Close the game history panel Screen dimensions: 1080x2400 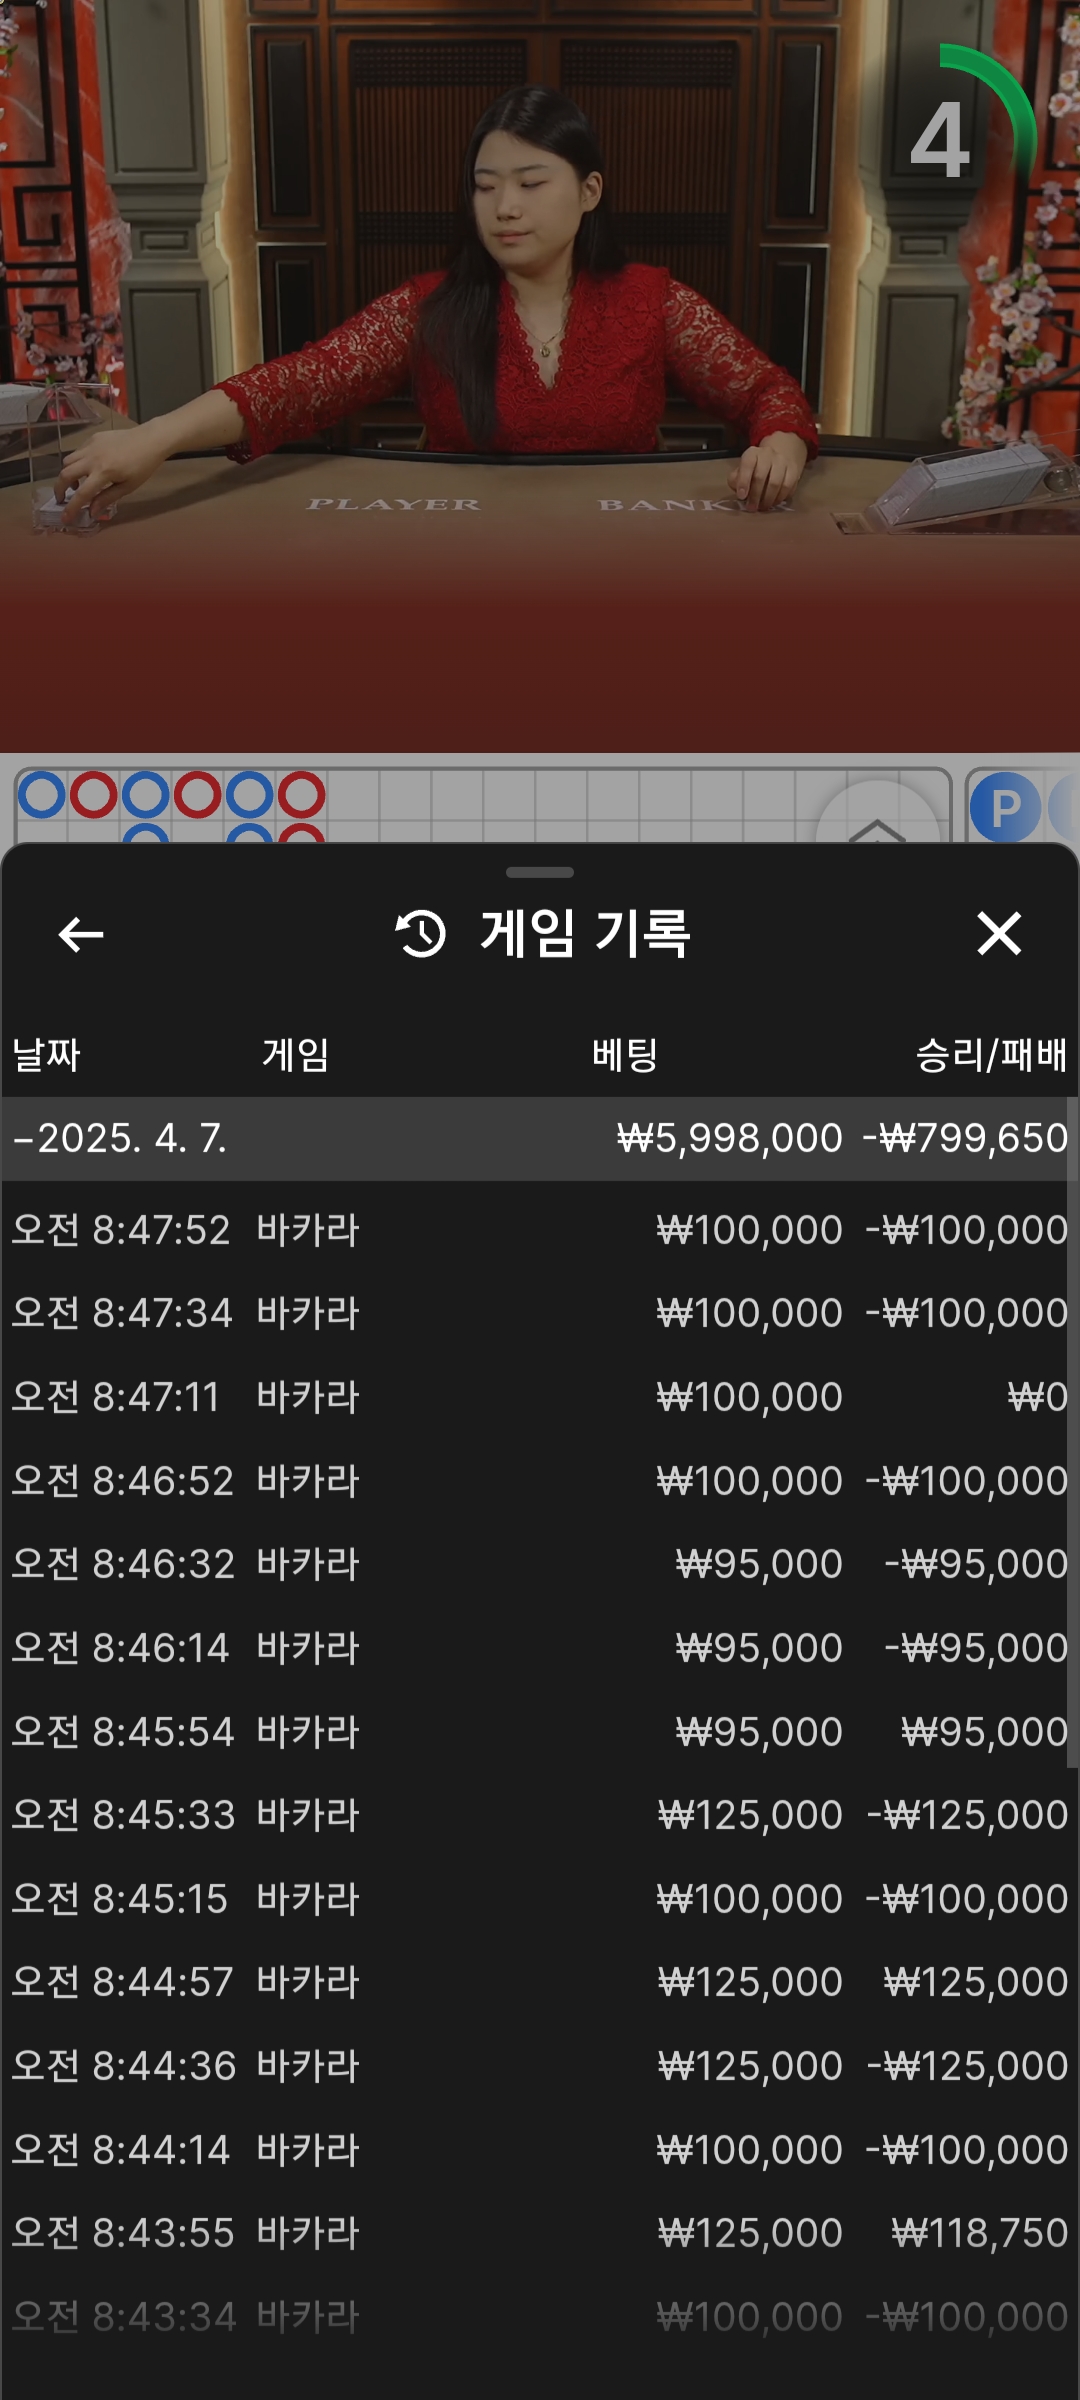pos(998,934)
